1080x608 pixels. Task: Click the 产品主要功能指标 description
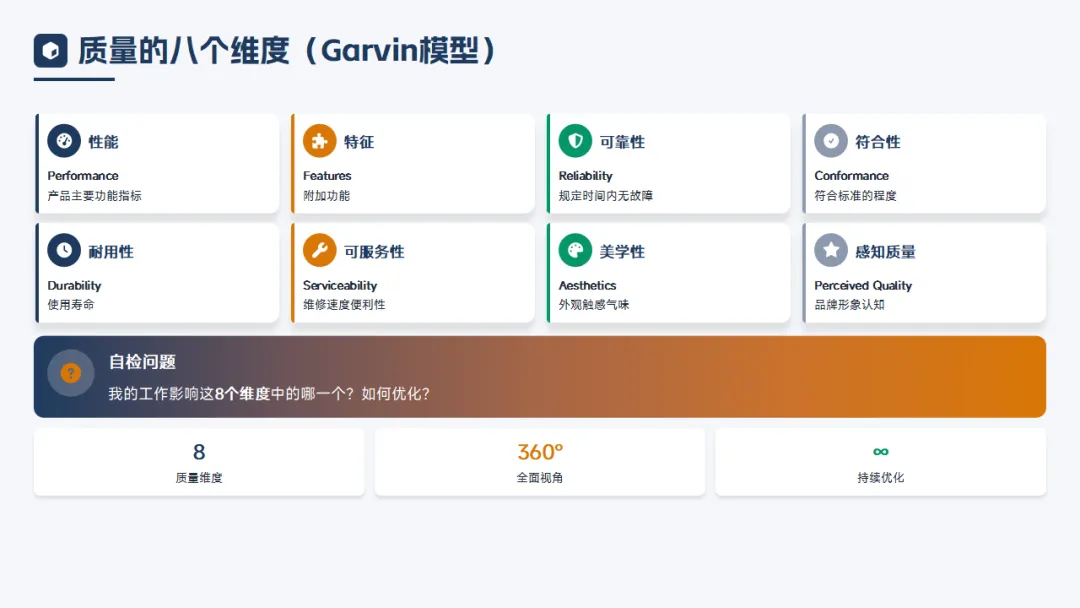(x=94, y=196)
